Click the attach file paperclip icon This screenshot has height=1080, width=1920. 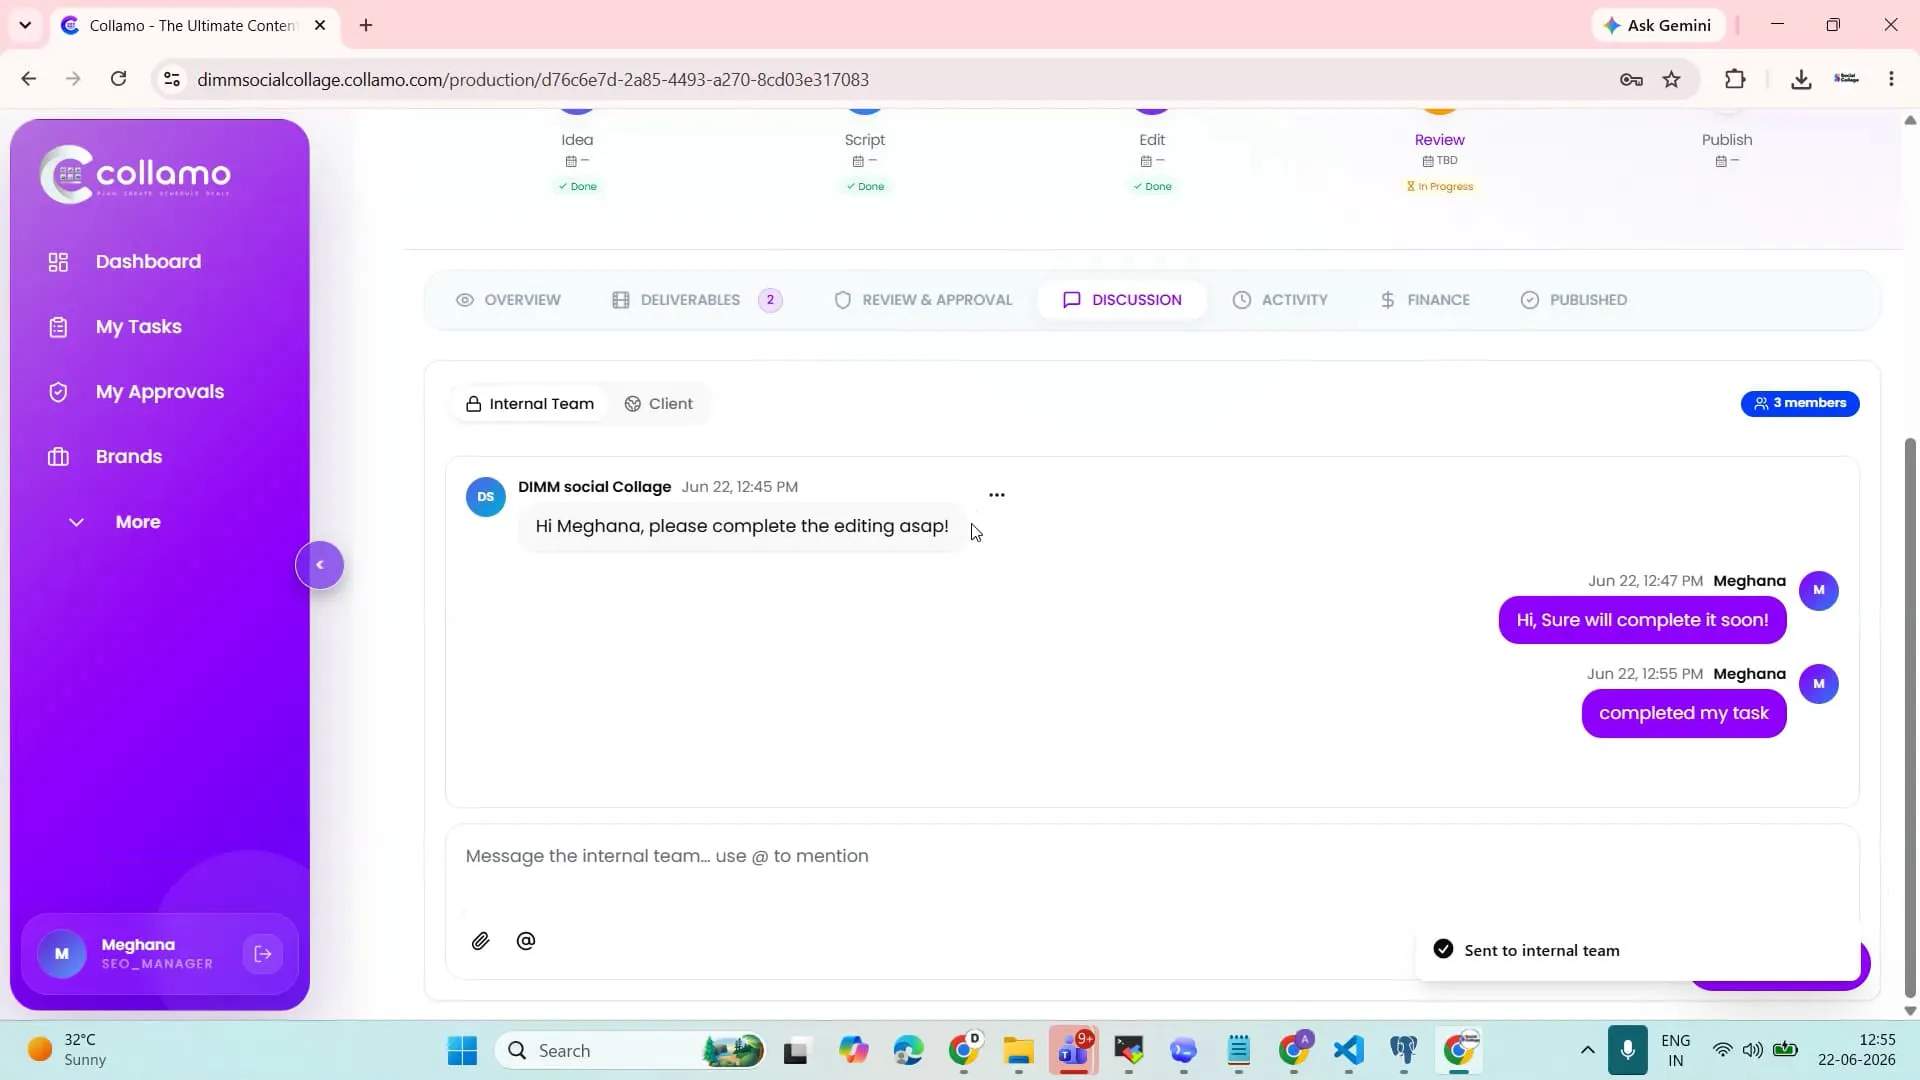(481, 941)
